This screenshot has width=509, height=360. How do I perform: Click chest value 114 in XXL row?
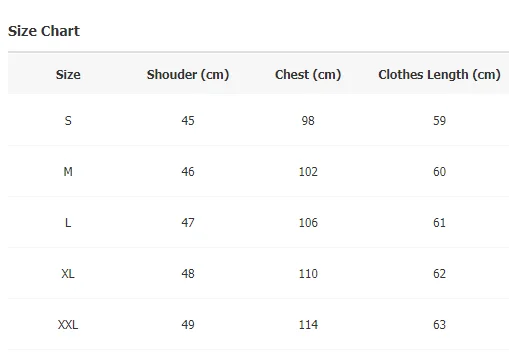[x=308, y=325]
